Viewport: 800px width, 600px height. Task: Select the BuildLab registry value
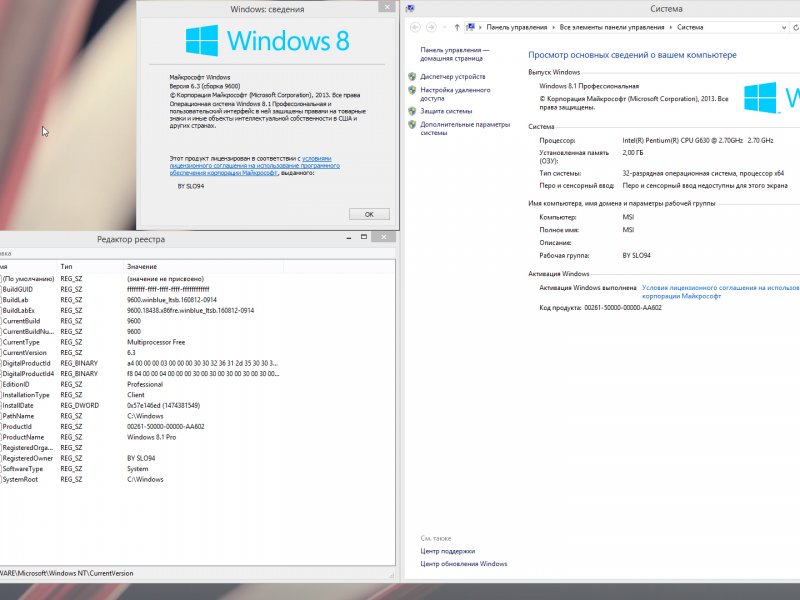15,300
